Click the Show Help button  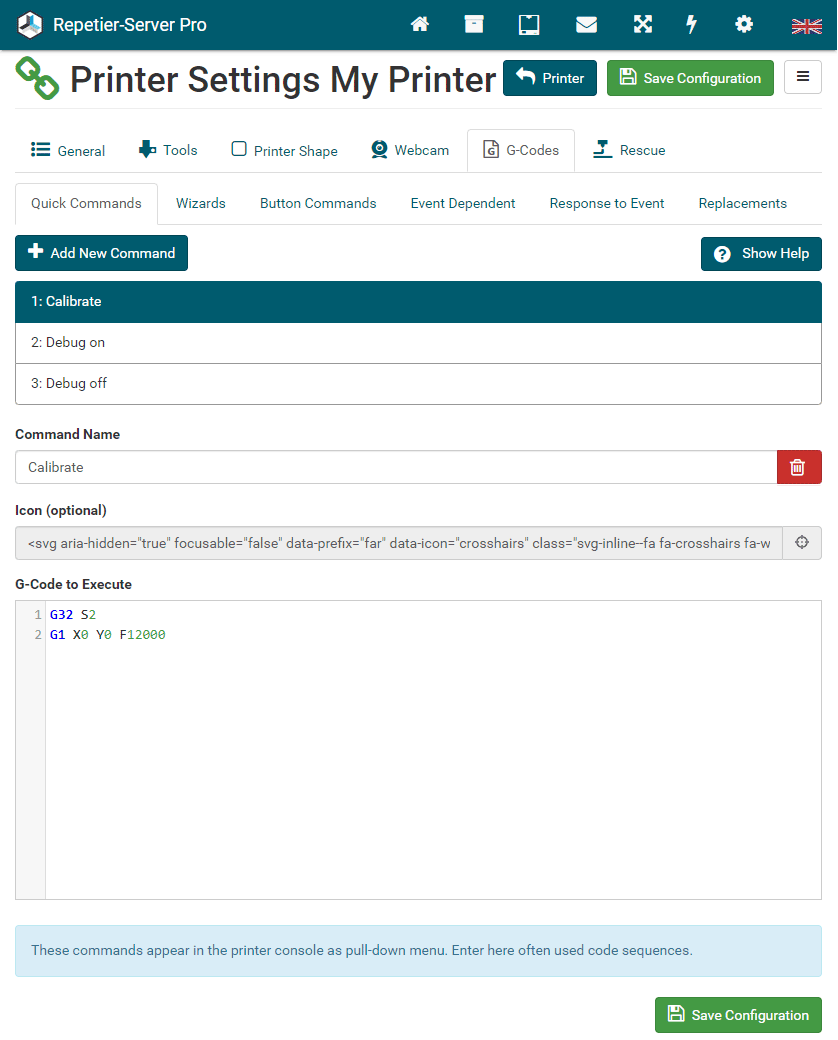[x=761, y=254]
